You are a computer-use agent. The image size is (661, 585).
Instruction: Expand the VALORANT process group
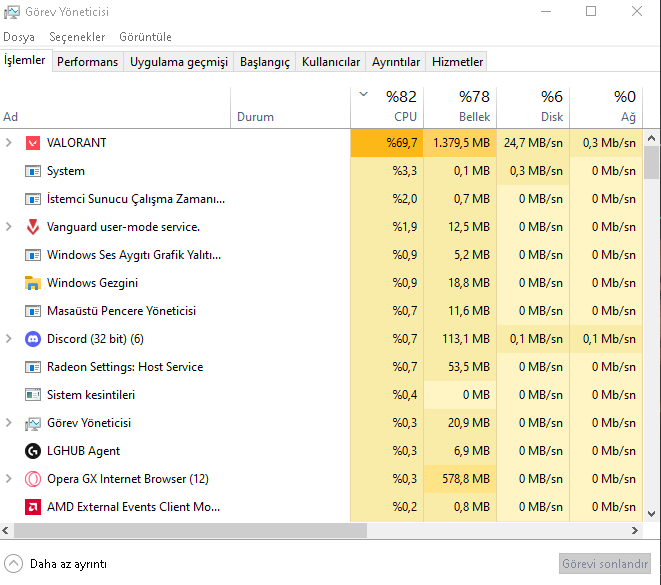coord(8,143)
